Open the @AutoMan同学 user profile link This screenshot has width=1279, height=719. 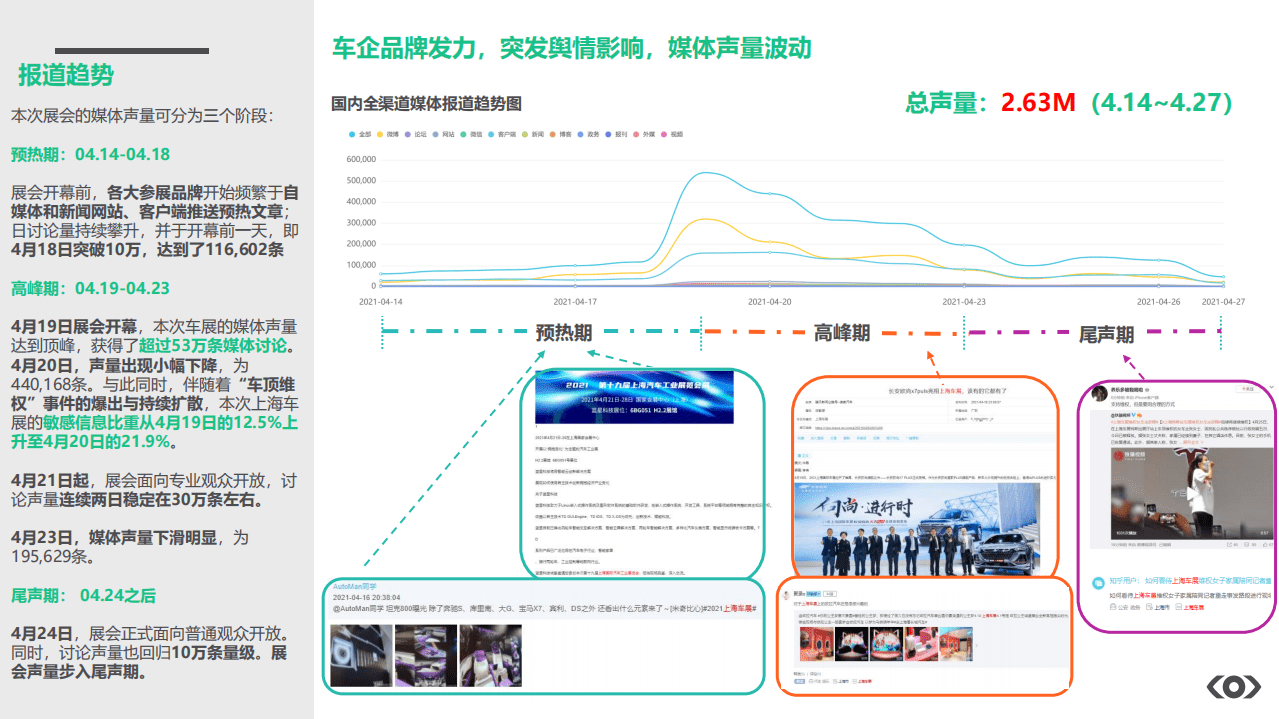[355, 586]
